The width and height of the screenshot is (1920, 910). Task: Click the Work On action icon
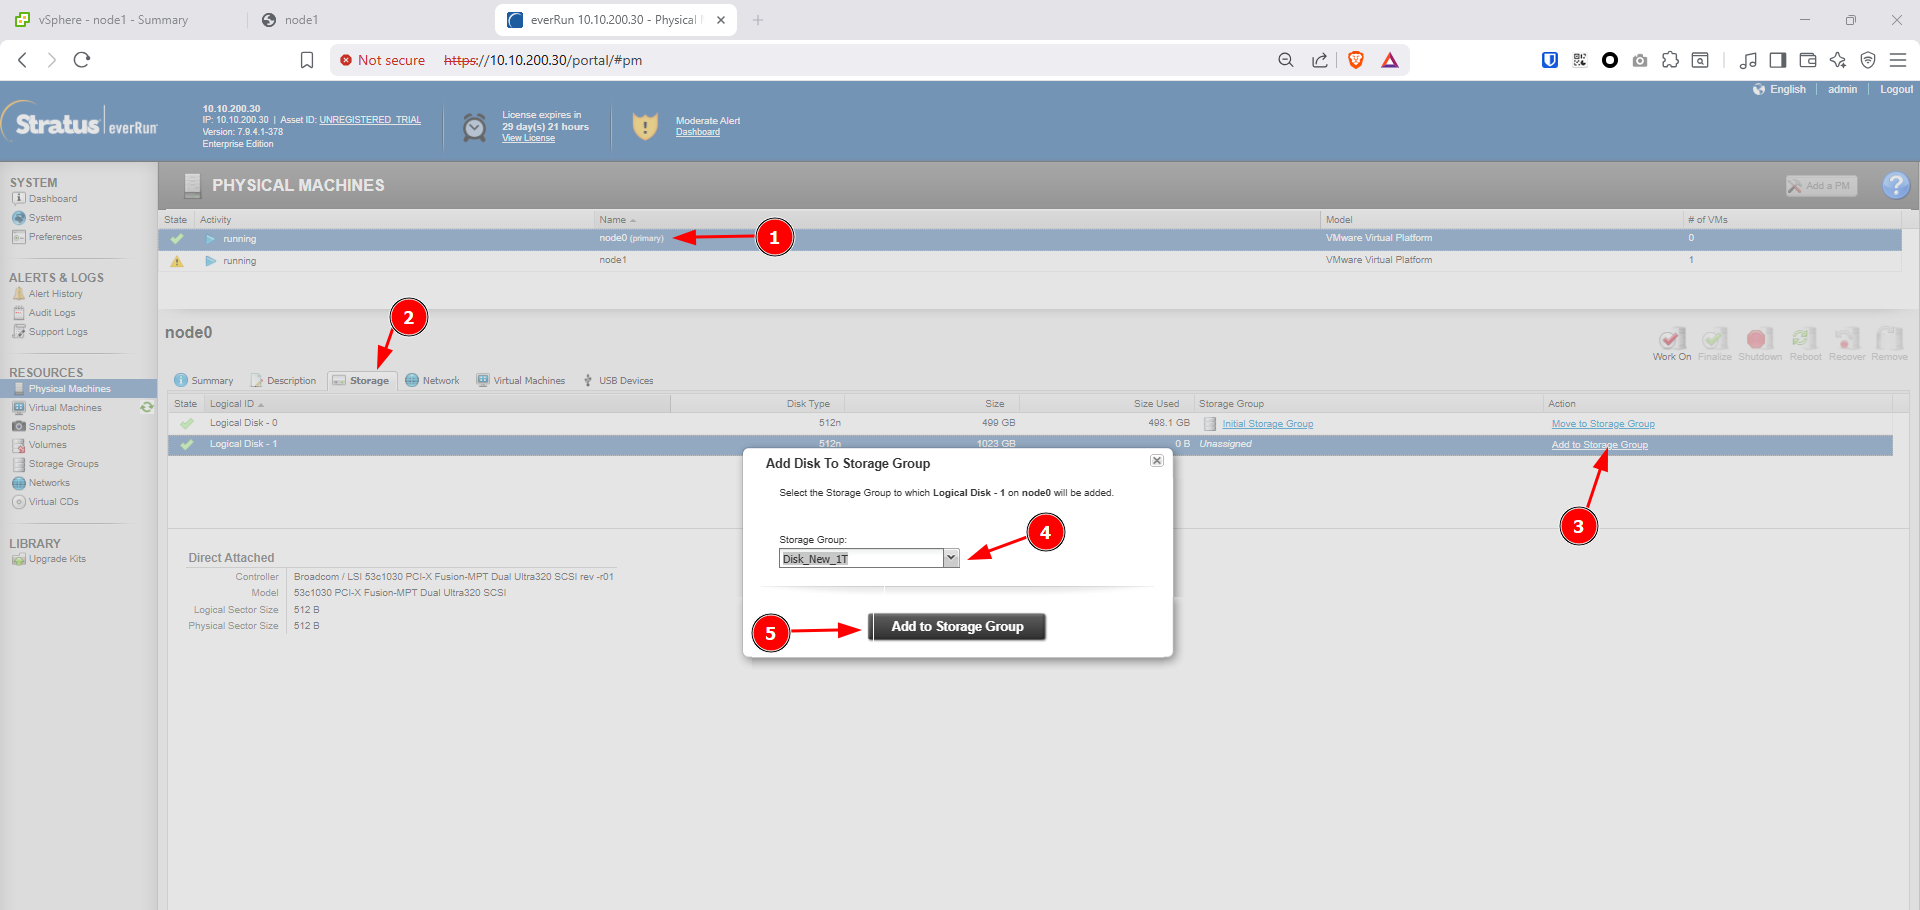click(1671, 342)
